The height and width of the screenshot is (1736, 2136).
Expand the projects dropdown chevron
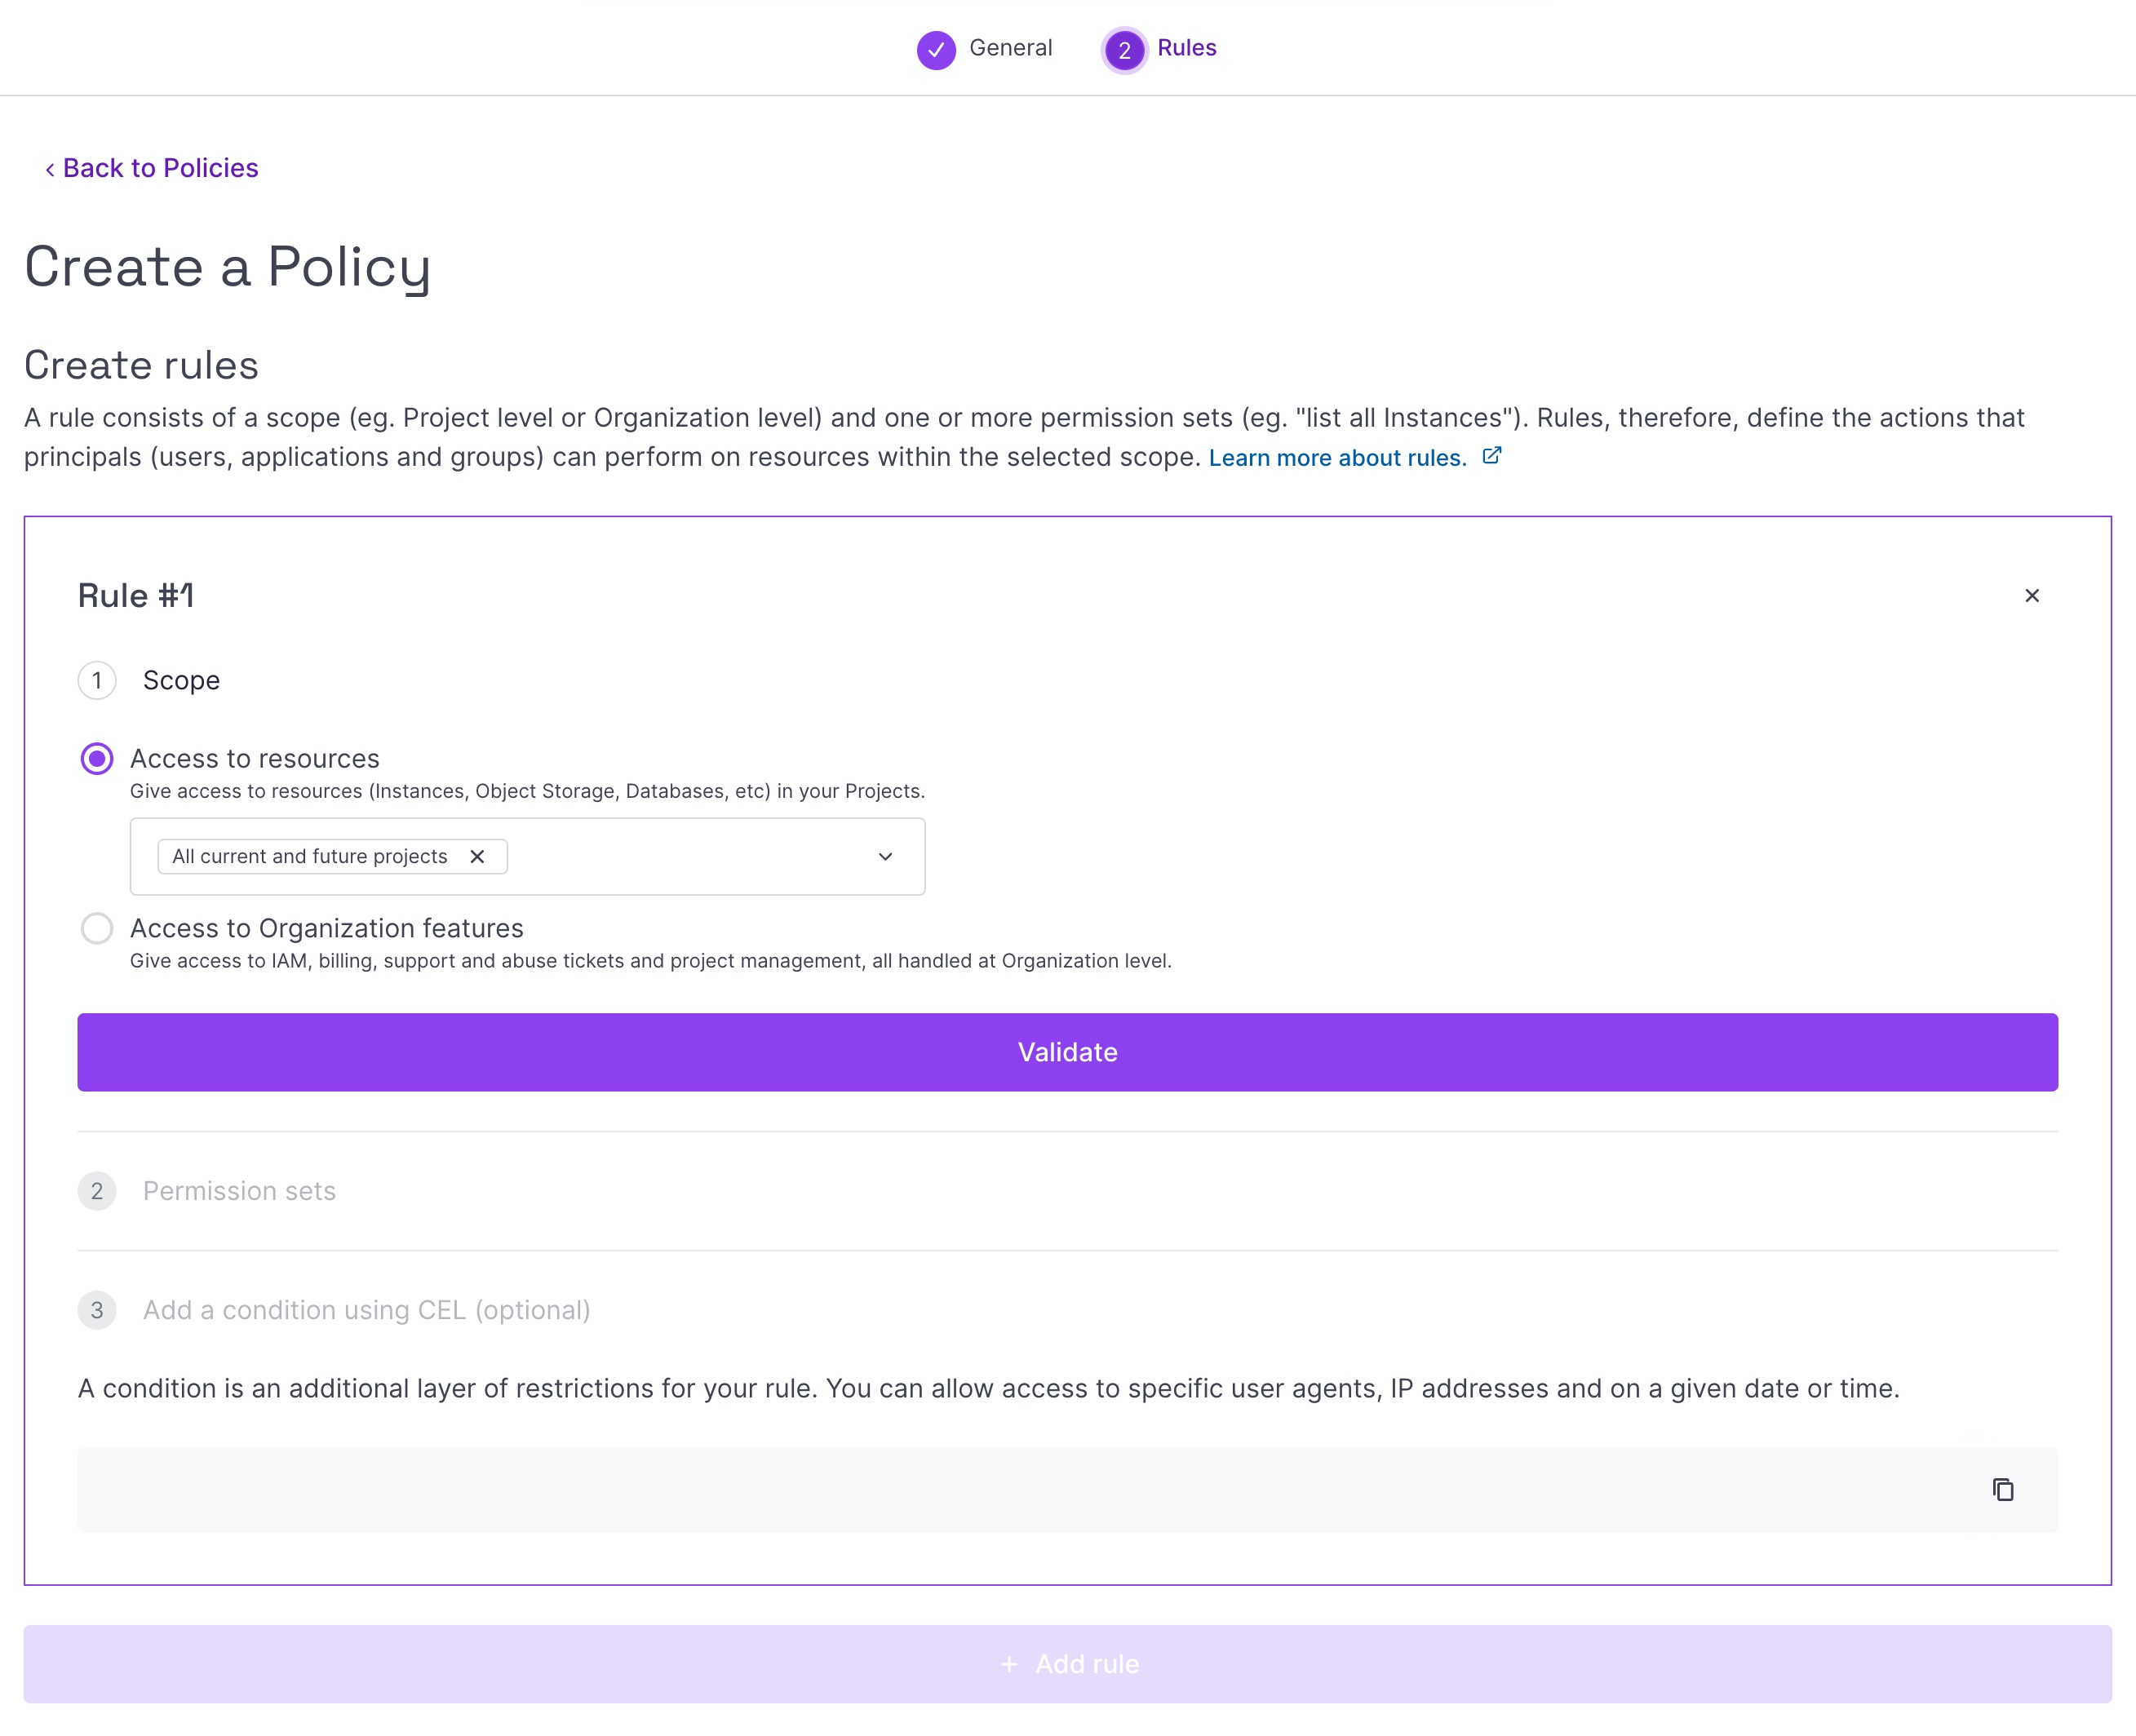point(885,857)
